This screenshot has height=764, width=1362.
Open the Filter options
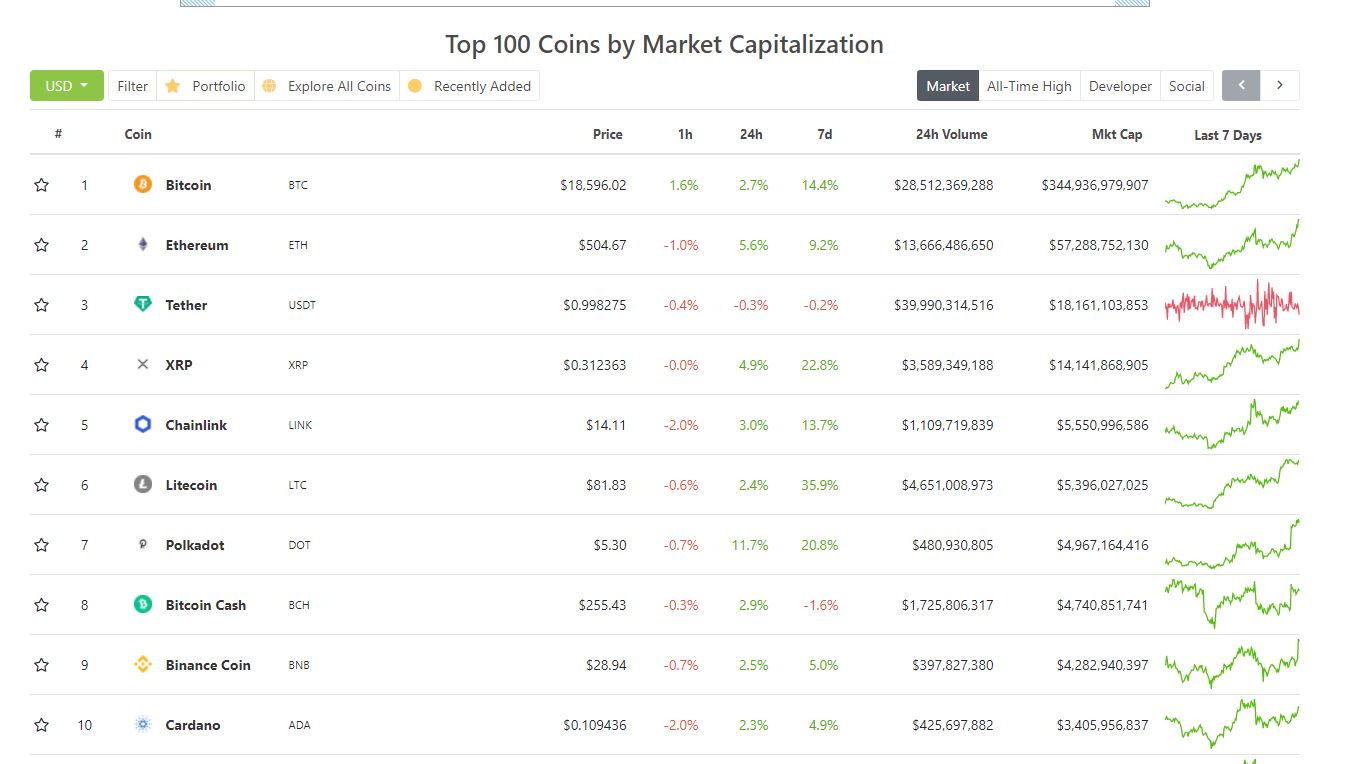(133, 86)
